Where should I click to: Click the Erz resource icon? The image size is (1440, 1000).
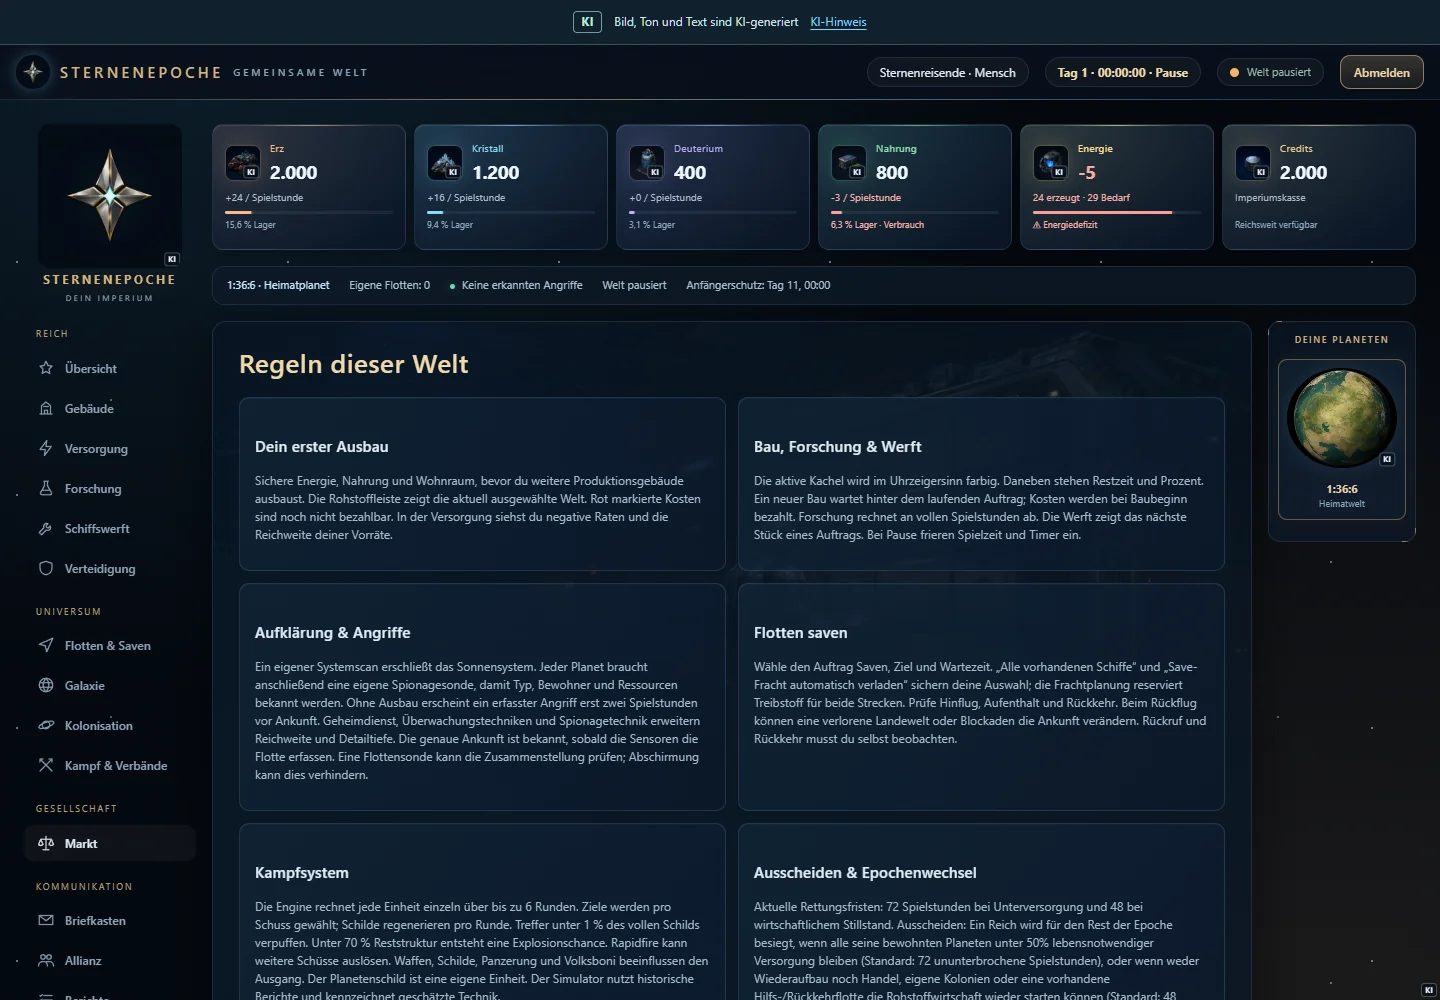pyautogui.click(x=243, y=163)
